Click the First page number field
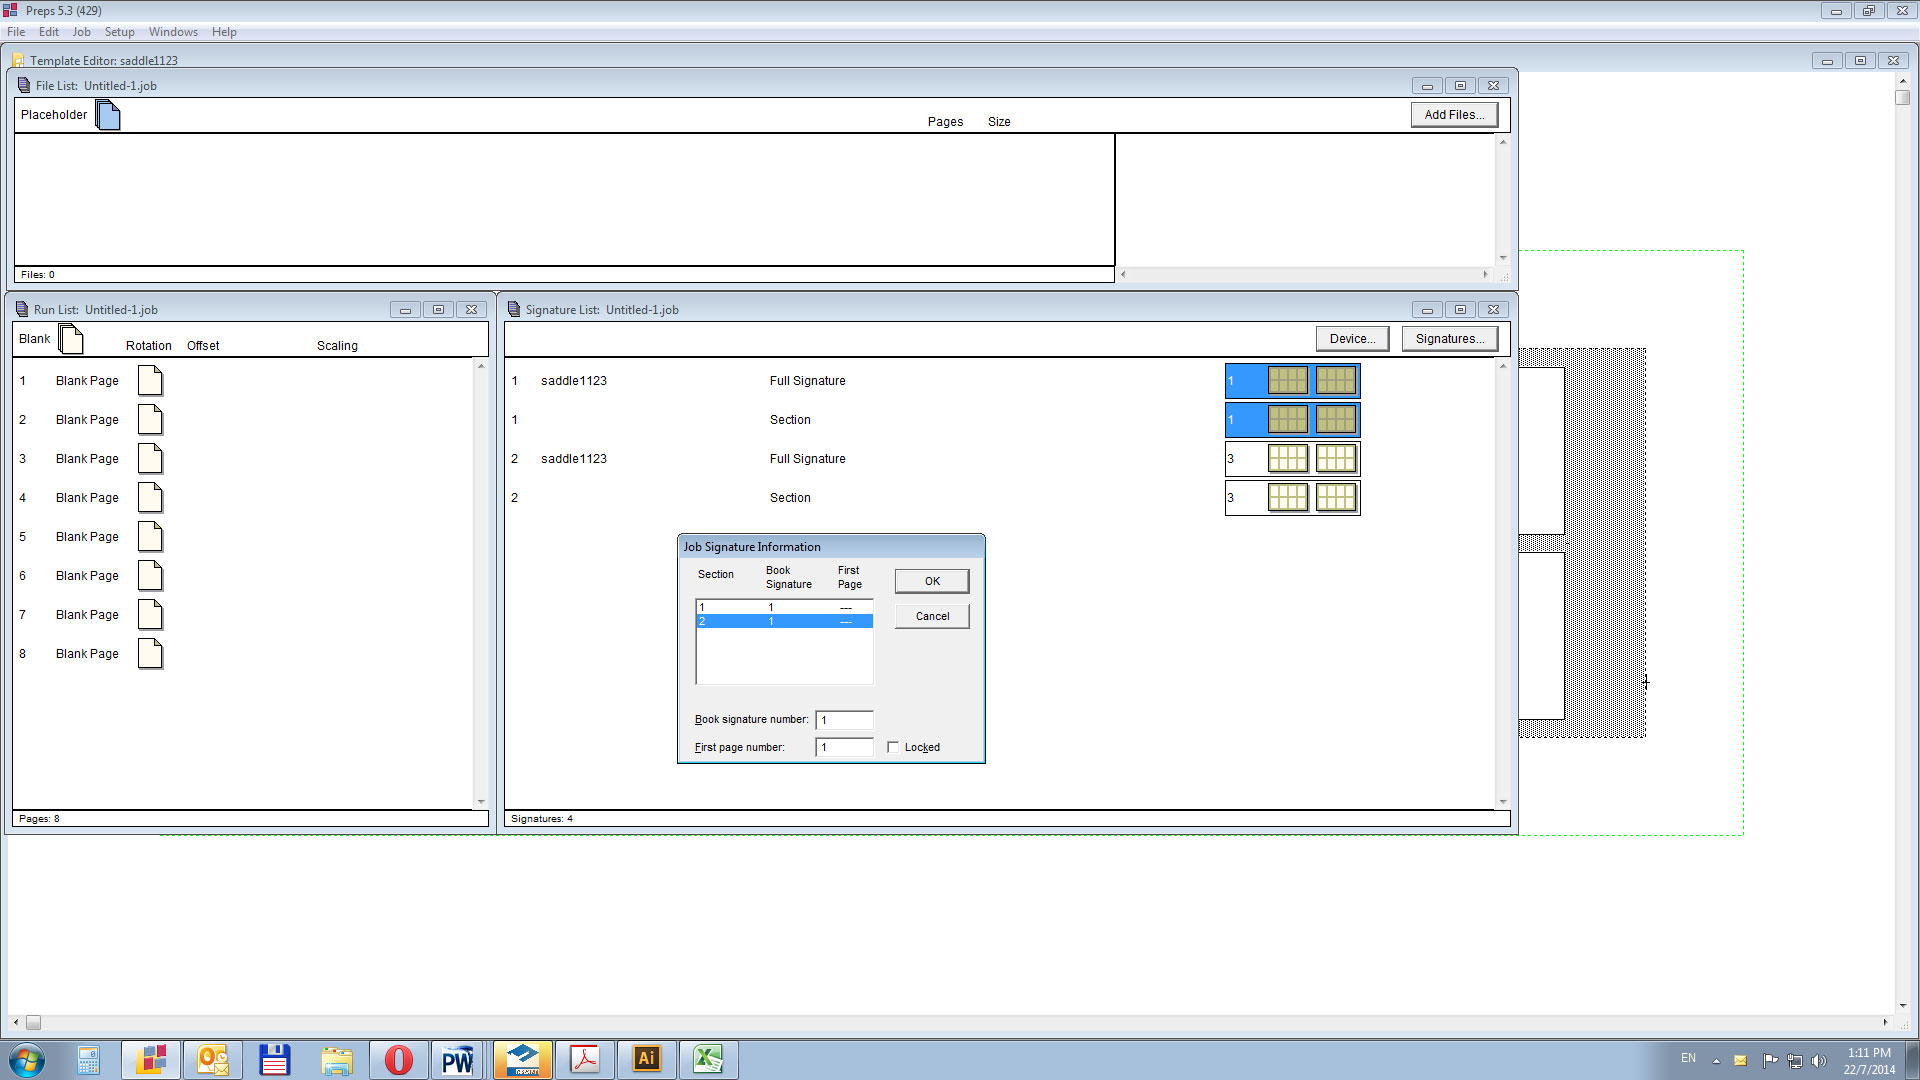Viewport: 1920px width, 1080px height. 845,747
